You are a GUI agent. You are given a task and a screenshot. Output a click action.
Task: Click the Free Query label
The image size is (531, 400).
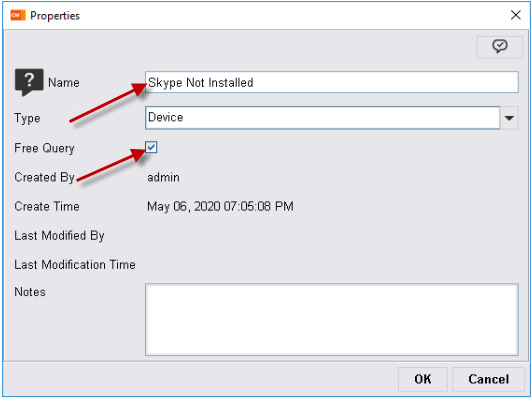(x=44, y=148)
